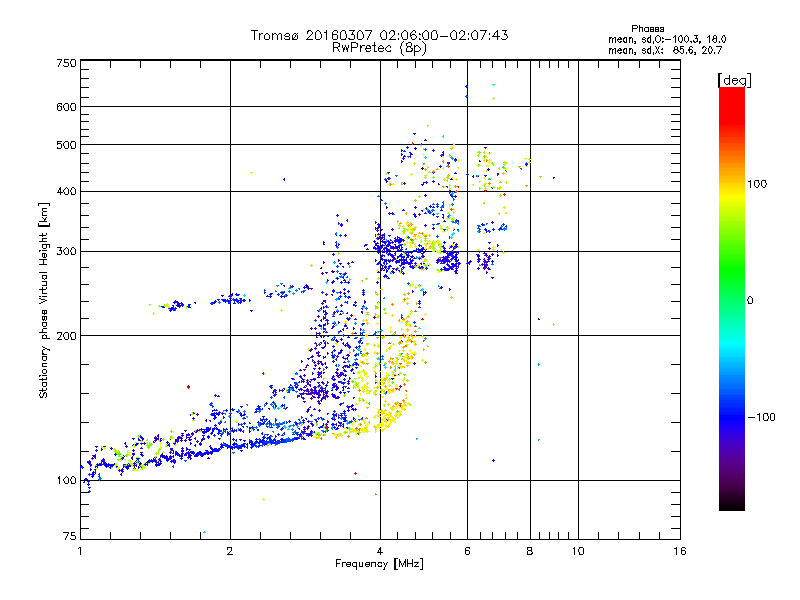Click the y-axis tick label '500'
Image resolution: width=800 pixels, height=600 pixels.
pos(66,145)
